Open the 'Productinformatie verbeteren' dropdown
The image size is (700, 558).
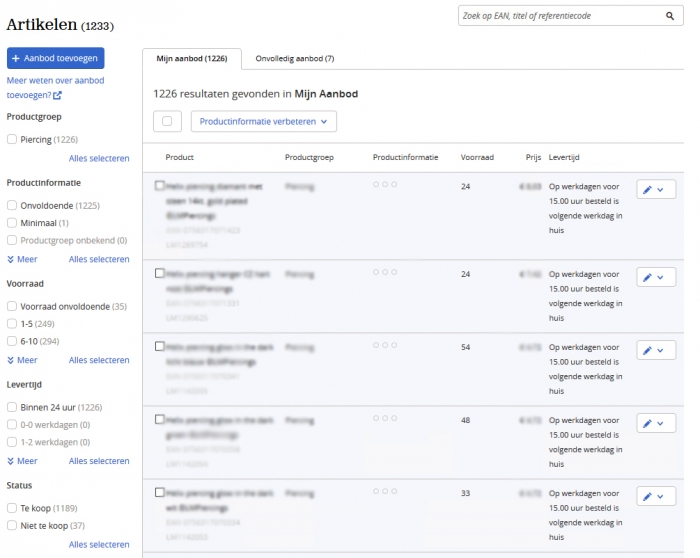click(264, 121)
